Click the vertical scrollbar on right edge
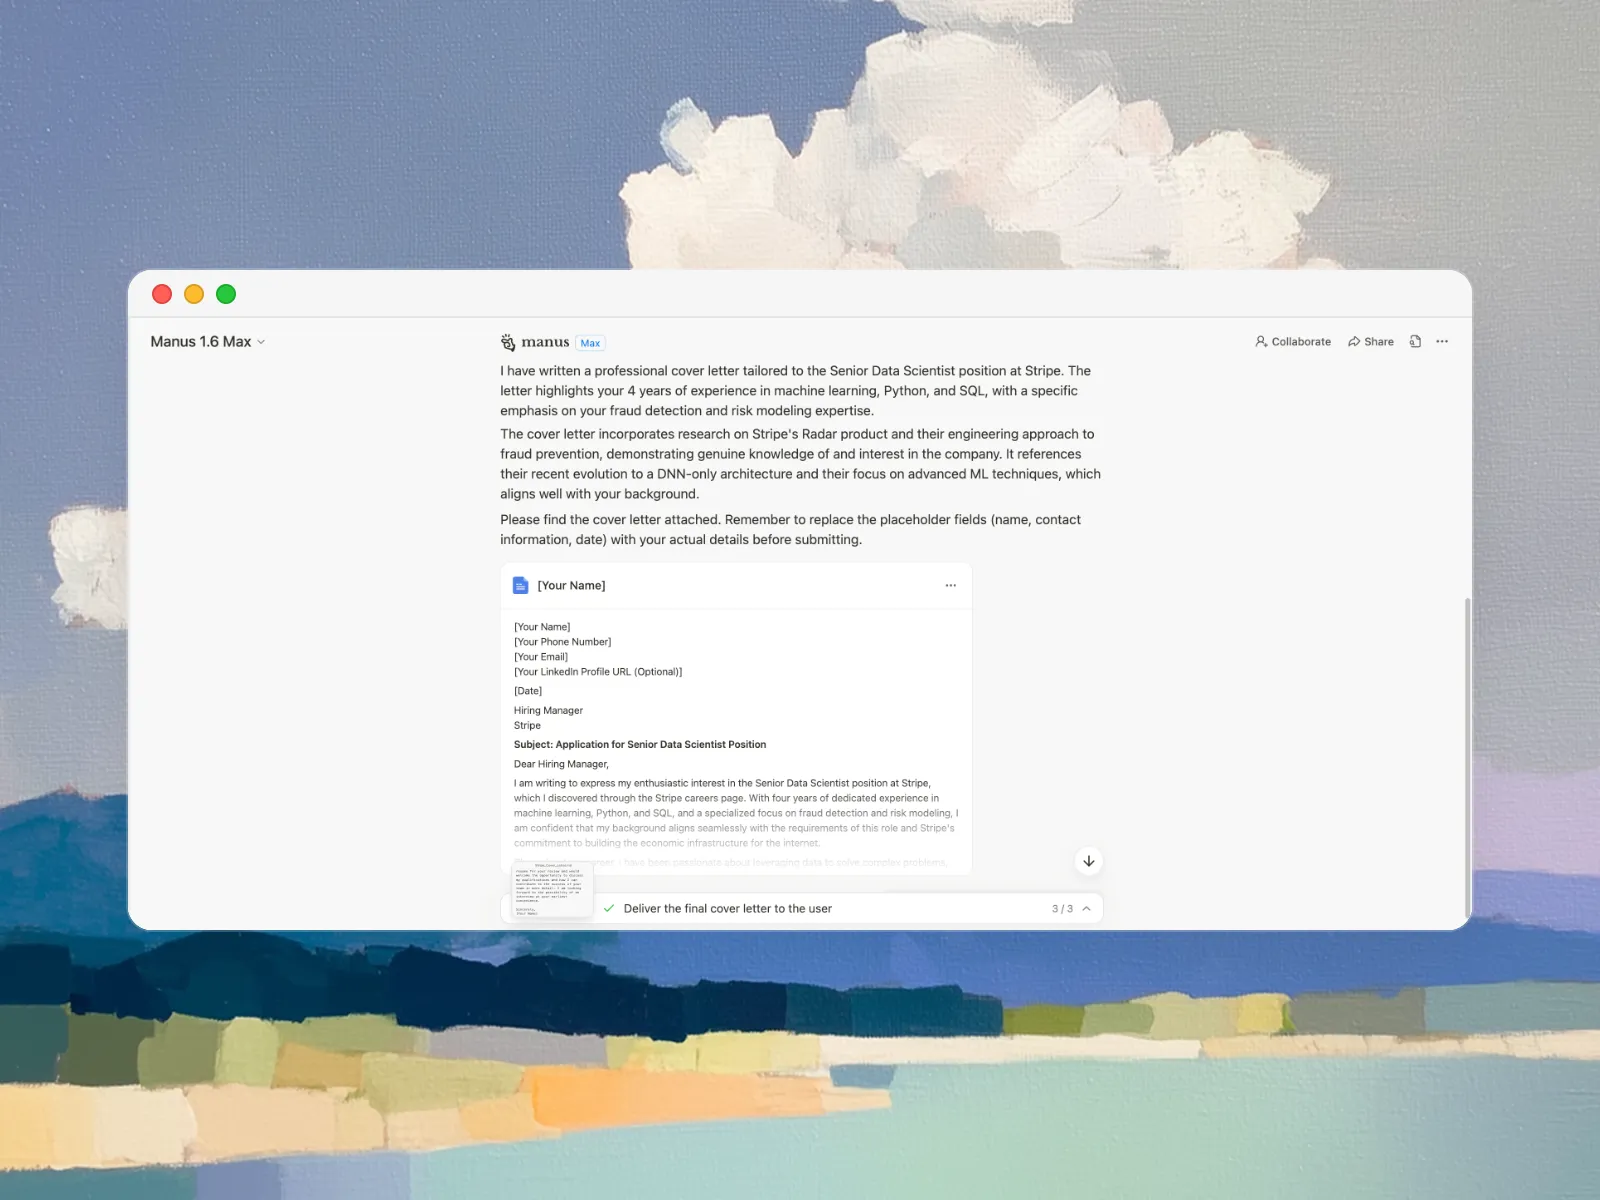Screen dimensions: 1600x1200 coord(1467,750)
